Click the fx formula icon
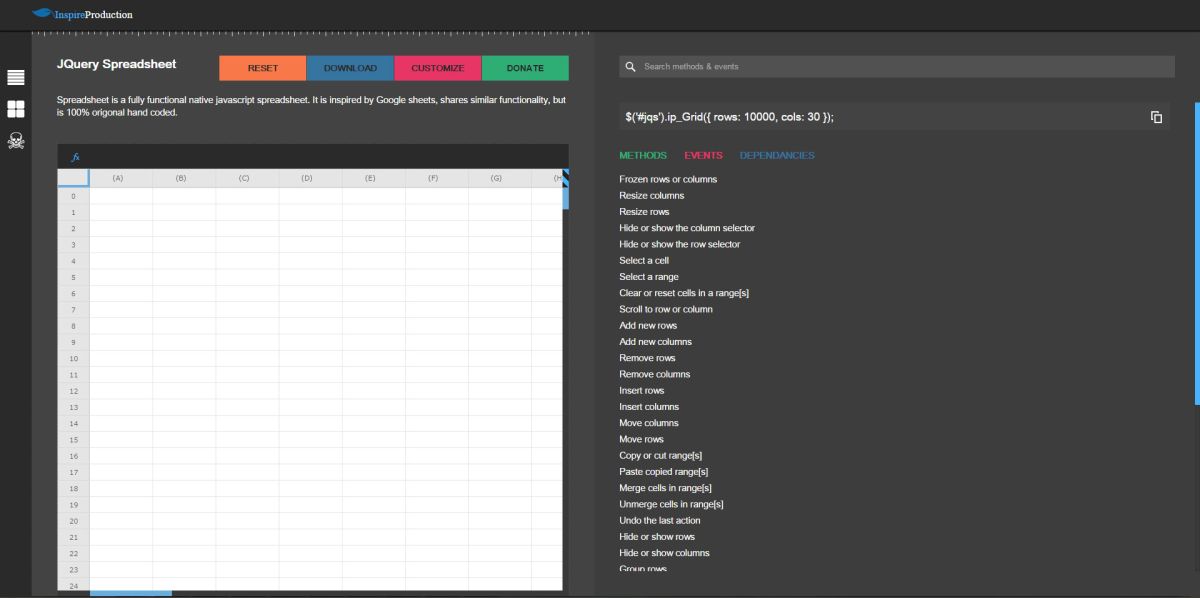 pyautogui.click(x=75, y=157)
